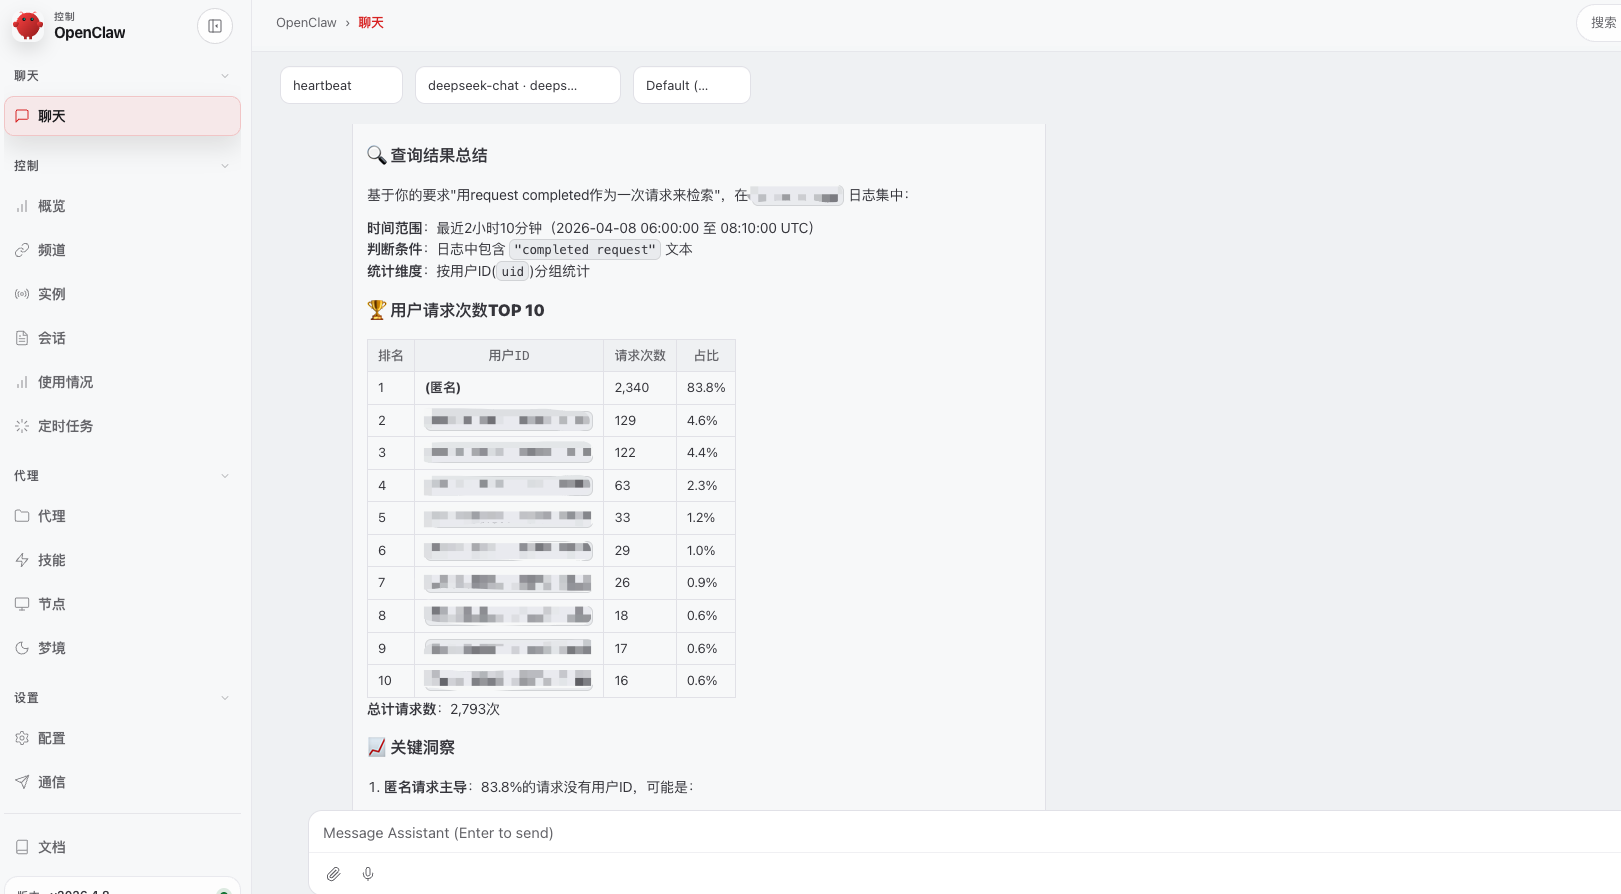Open 实例 instances in sidebar

click(x=52, y=294)
